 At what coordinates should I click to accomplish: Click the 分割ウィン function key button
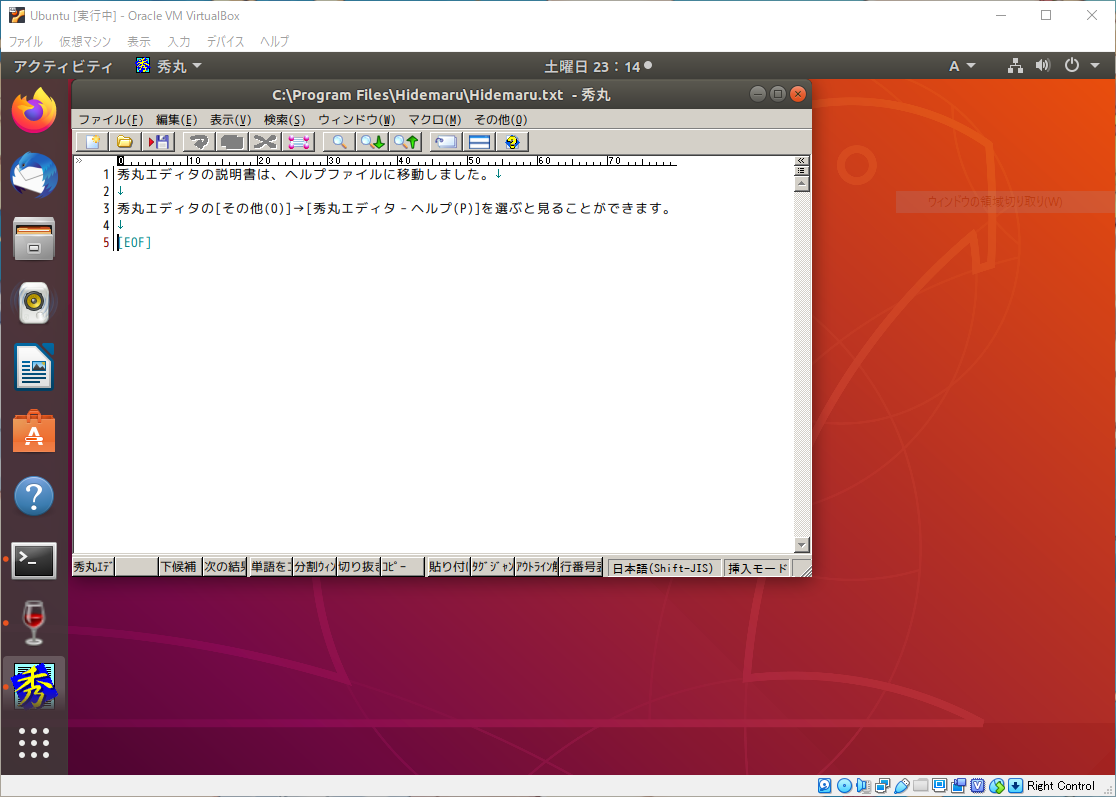tap(315, 566)
